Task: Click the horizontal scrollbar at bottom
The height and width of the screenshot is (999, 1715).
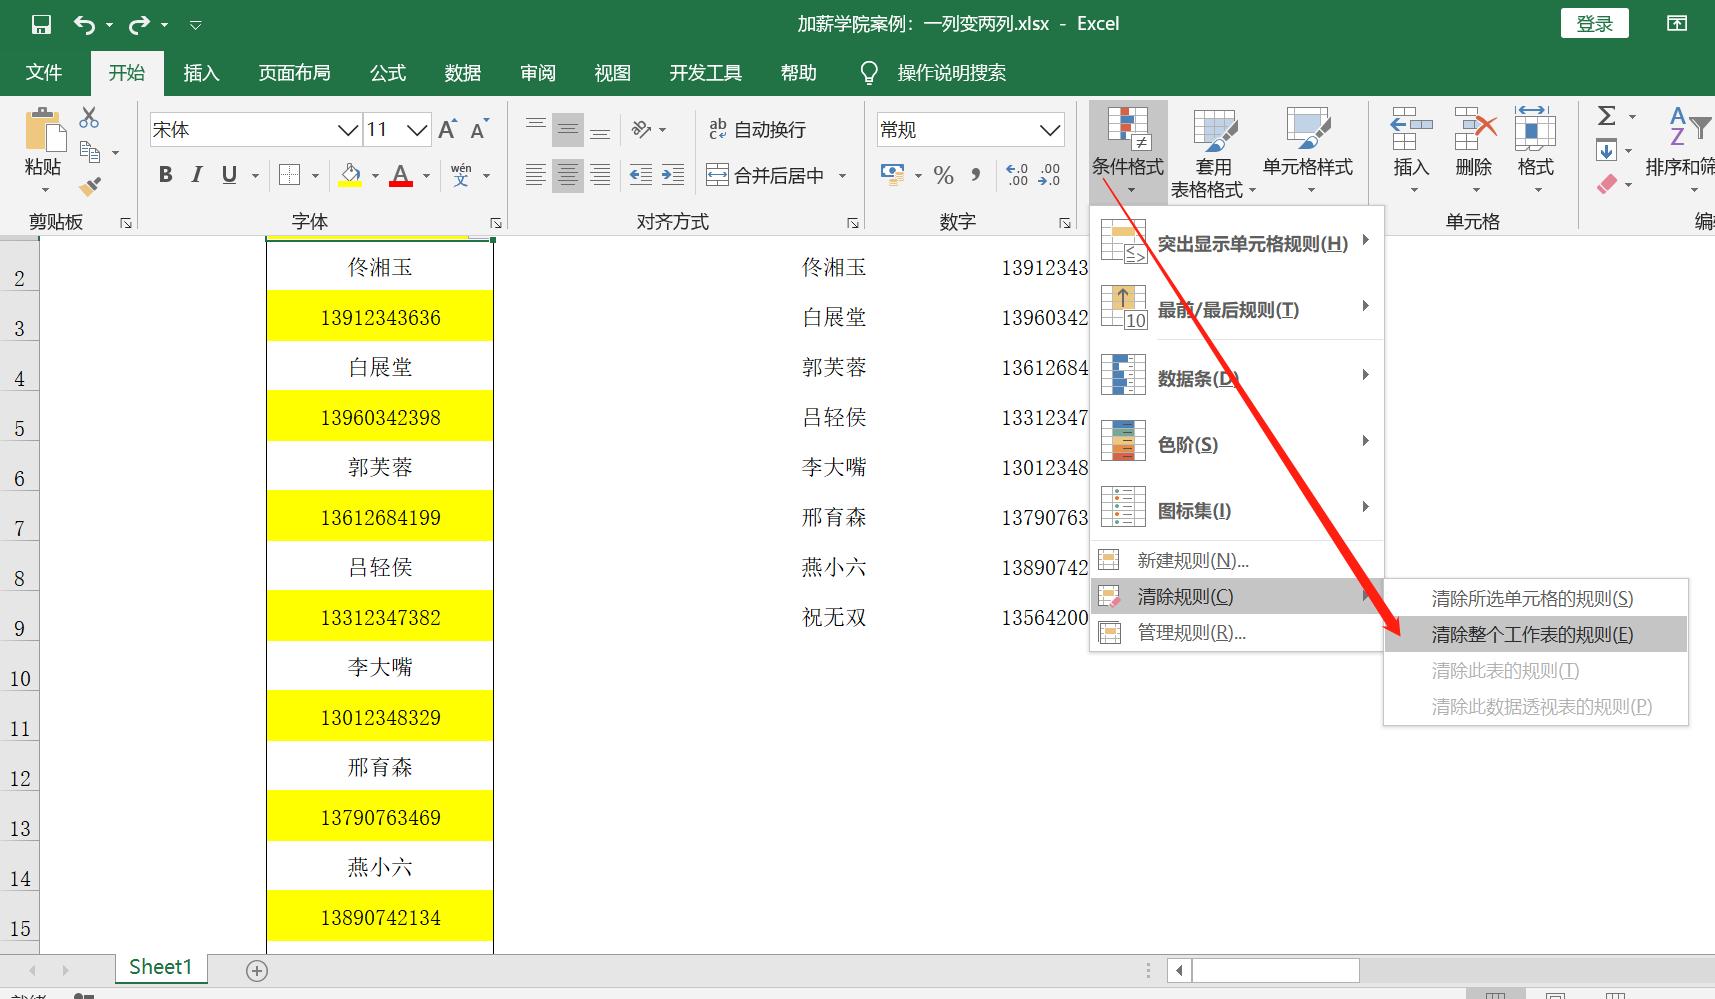Action: click(1274, 969)
